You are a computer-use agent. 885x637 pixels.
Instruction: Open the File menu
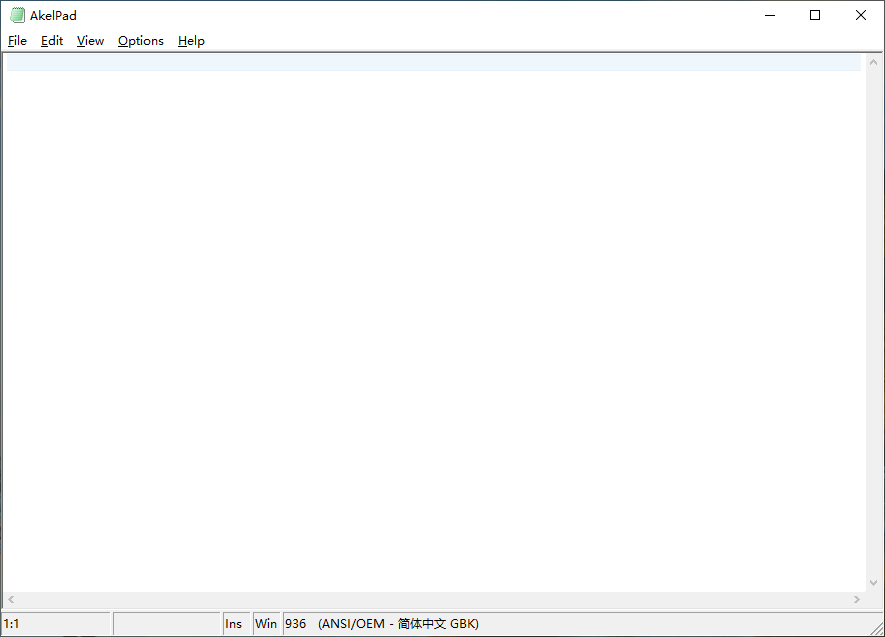[17, 41]
